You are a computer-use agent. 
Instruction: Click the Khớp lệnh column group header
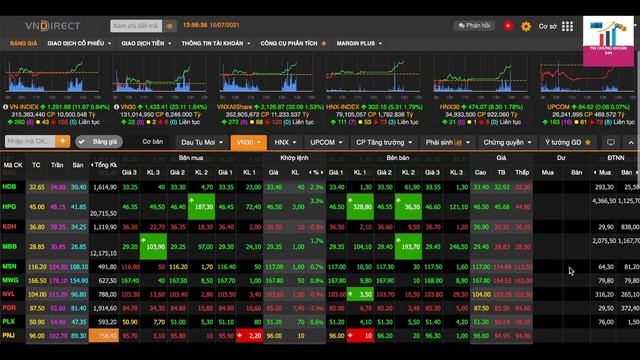pyautogui.click(x=294, y=158)
